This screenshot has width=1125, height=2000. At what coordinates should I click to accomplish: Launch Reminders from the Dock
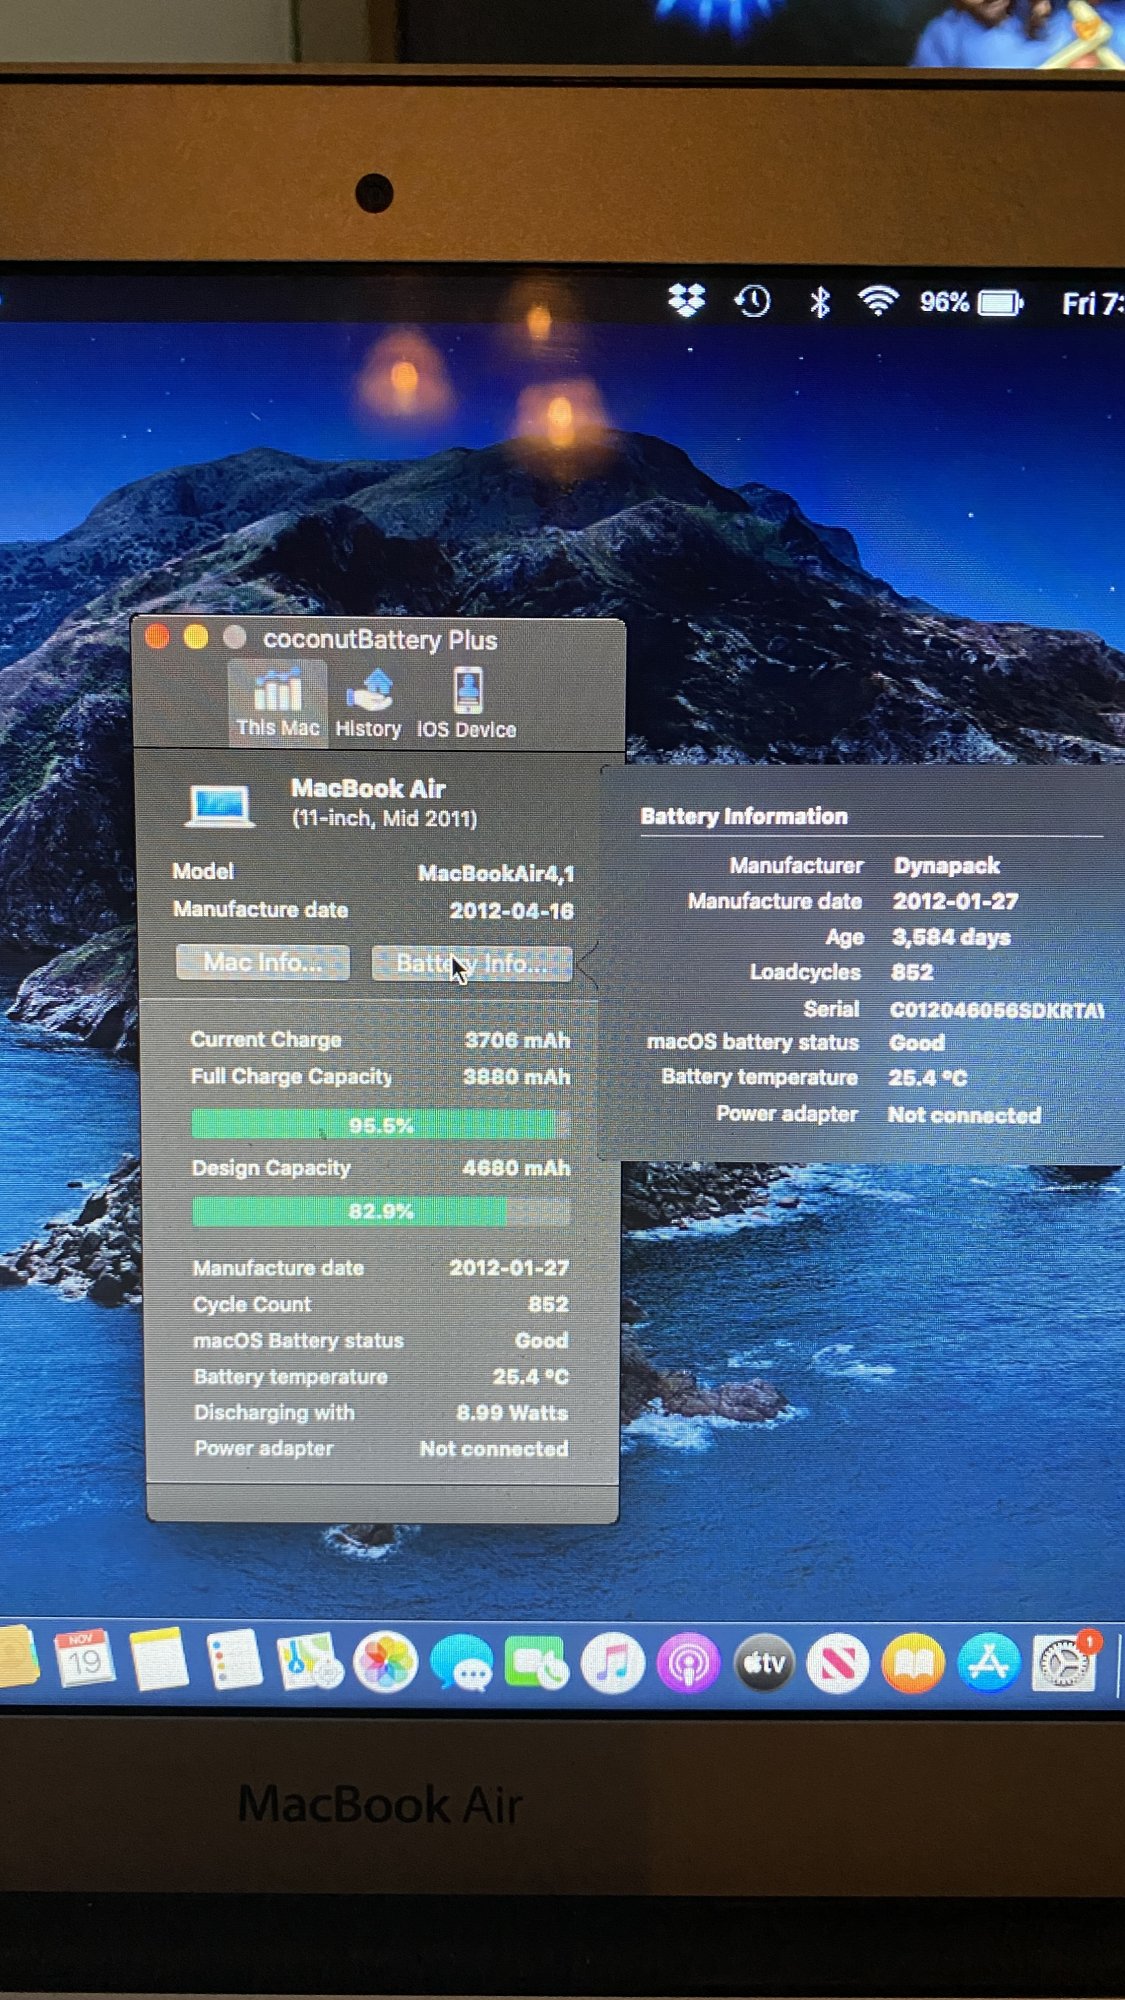[234, 1661]
